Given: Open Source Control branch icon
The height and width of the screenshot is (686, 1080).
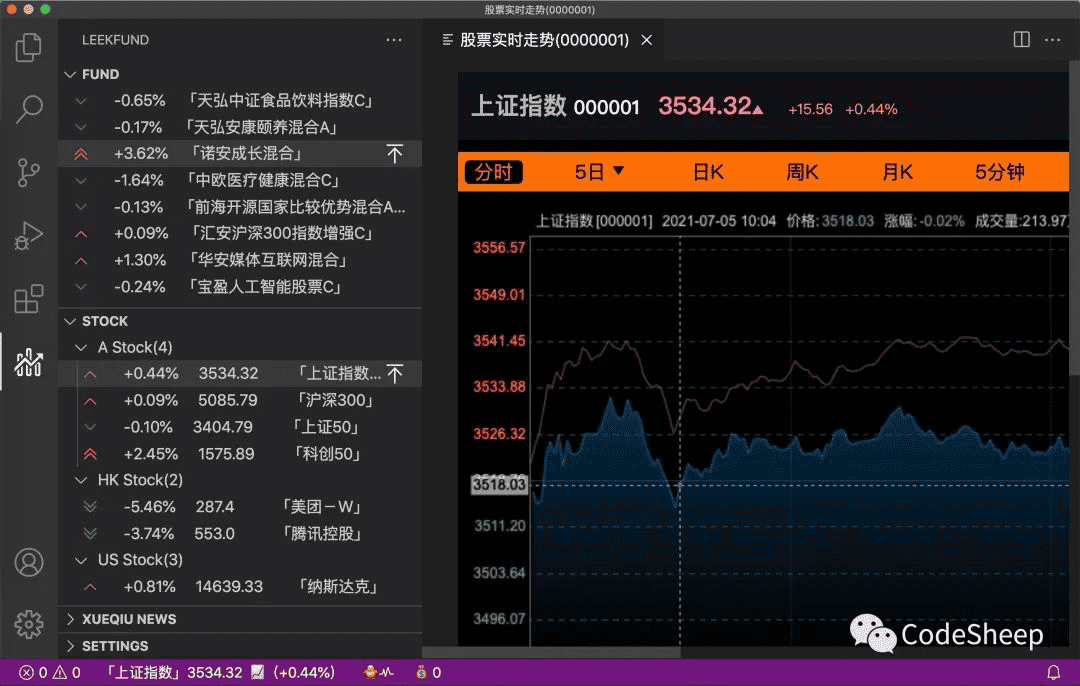Looking at the screenshot, I should 28,172.
